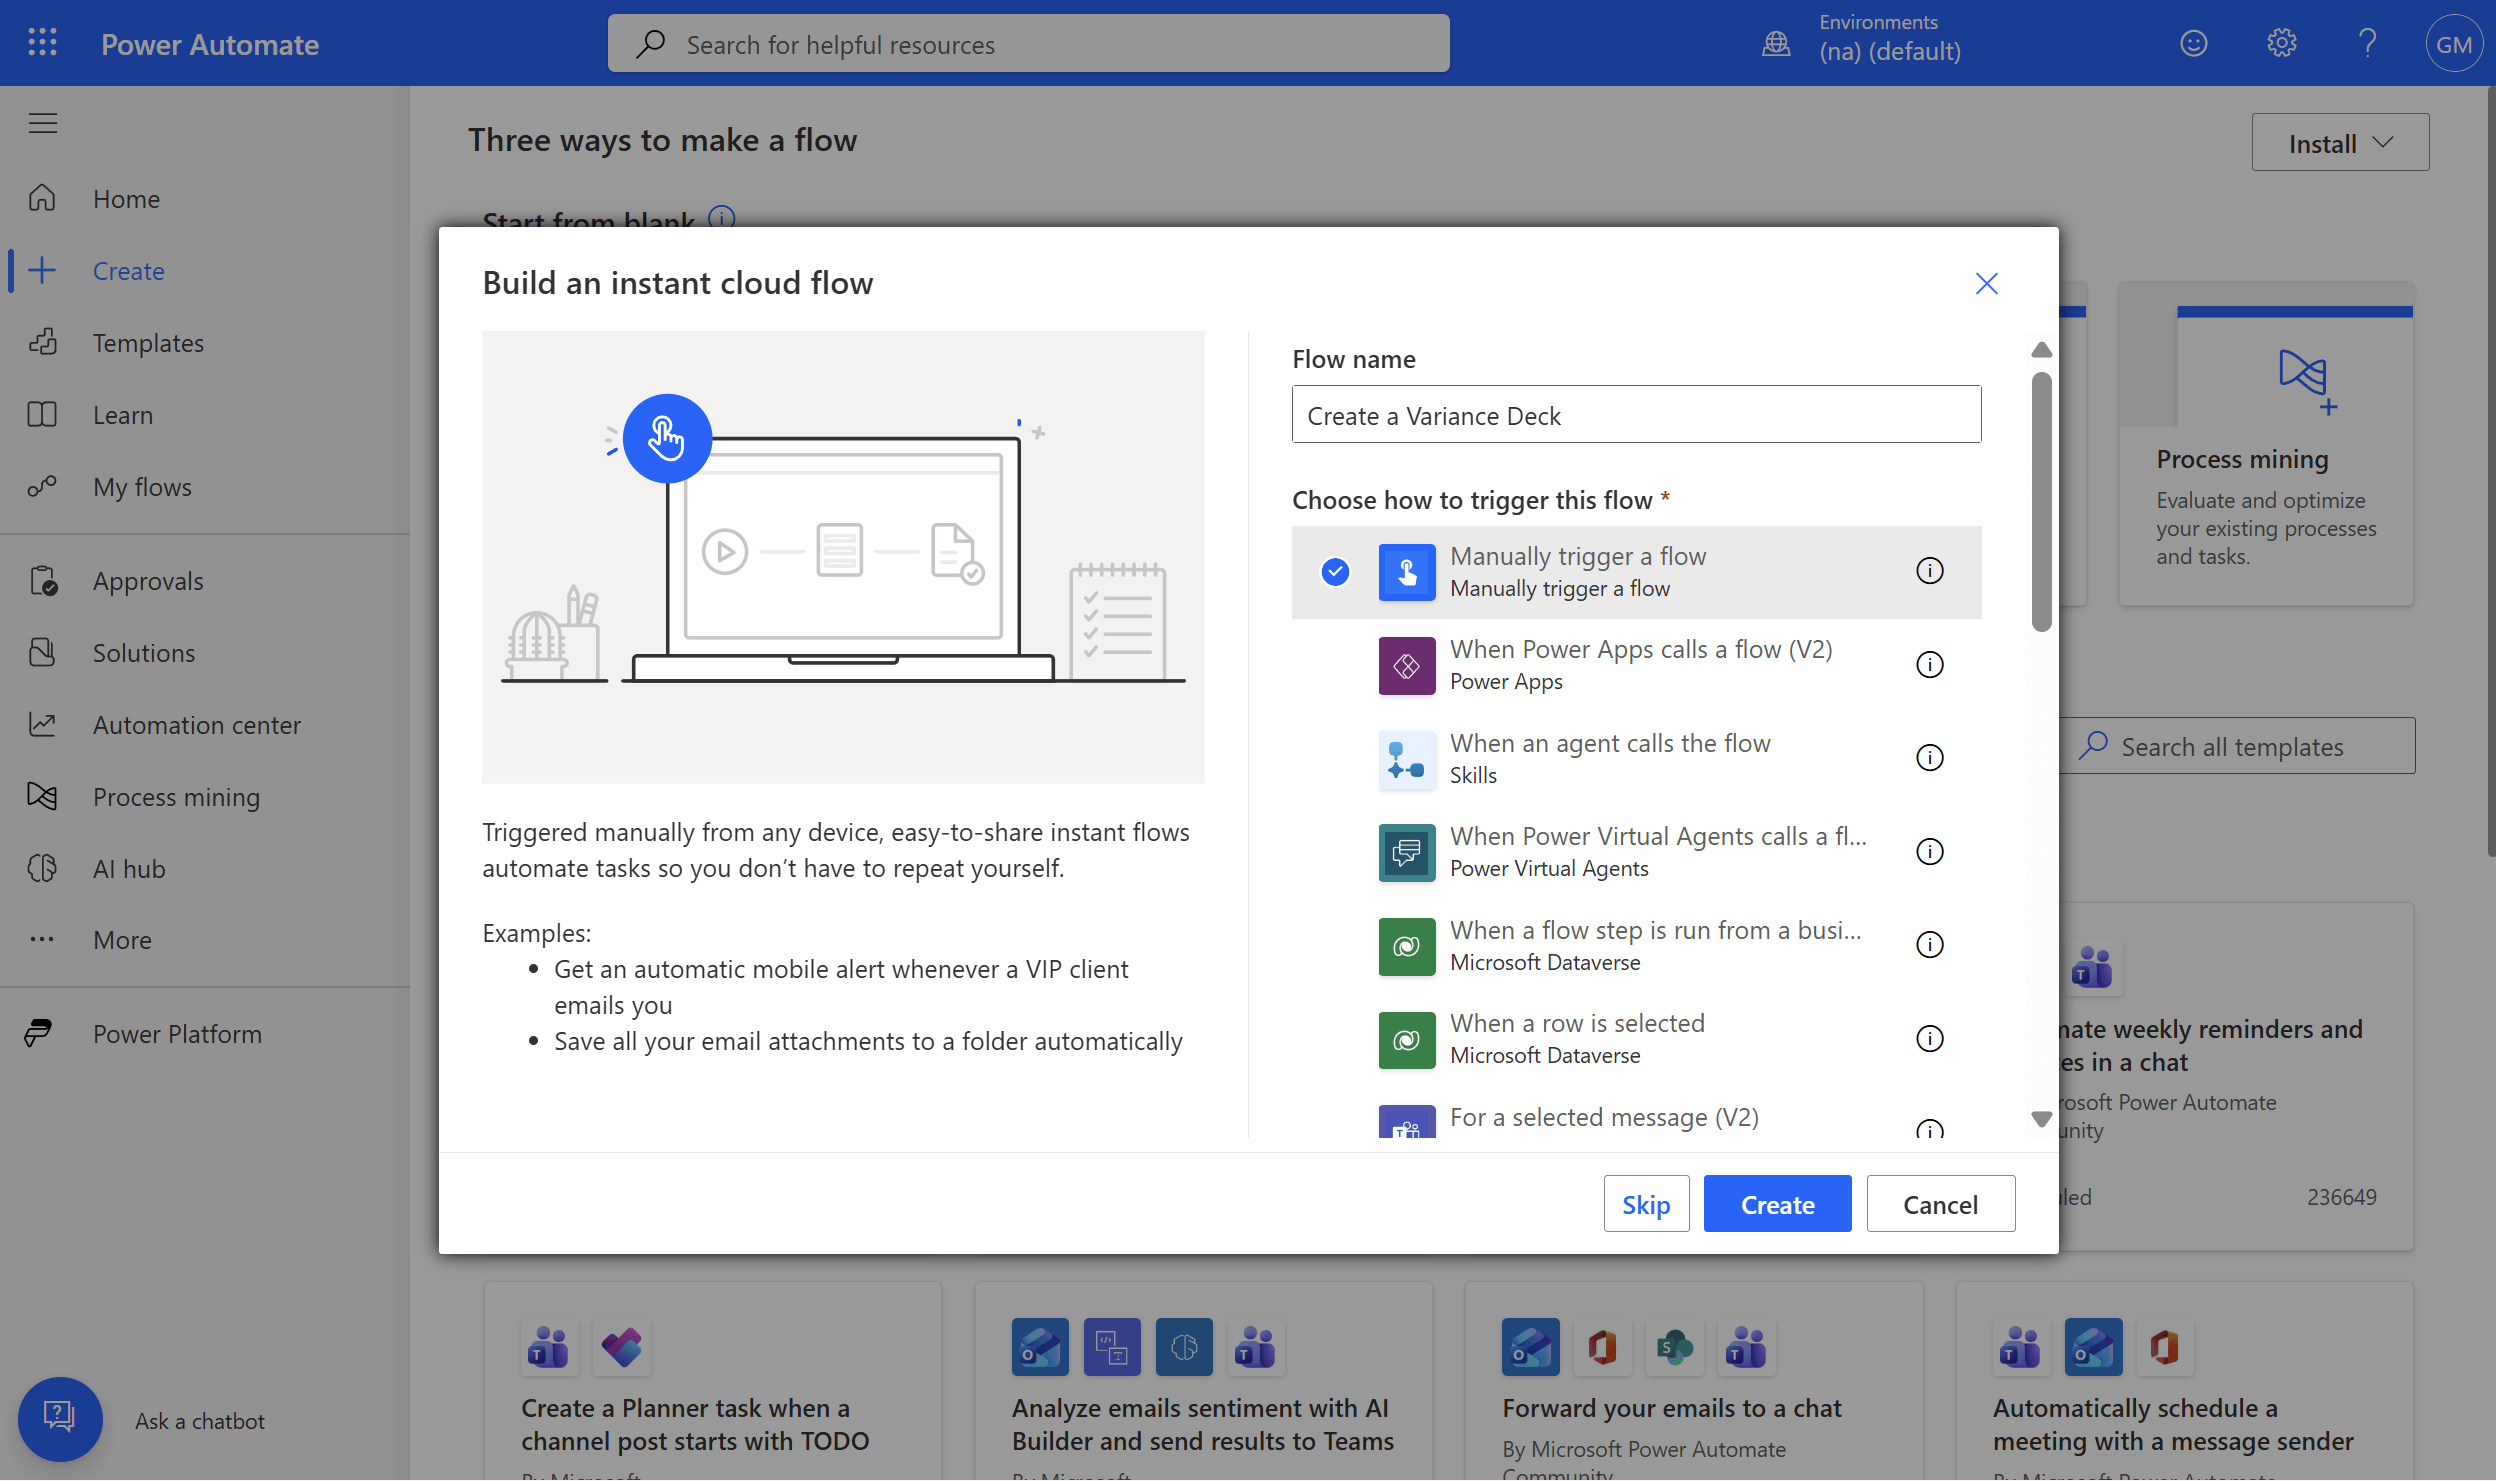Click the settings gear icon
Viewport: 2496px width, 1481px height.
pos(2280,43)
